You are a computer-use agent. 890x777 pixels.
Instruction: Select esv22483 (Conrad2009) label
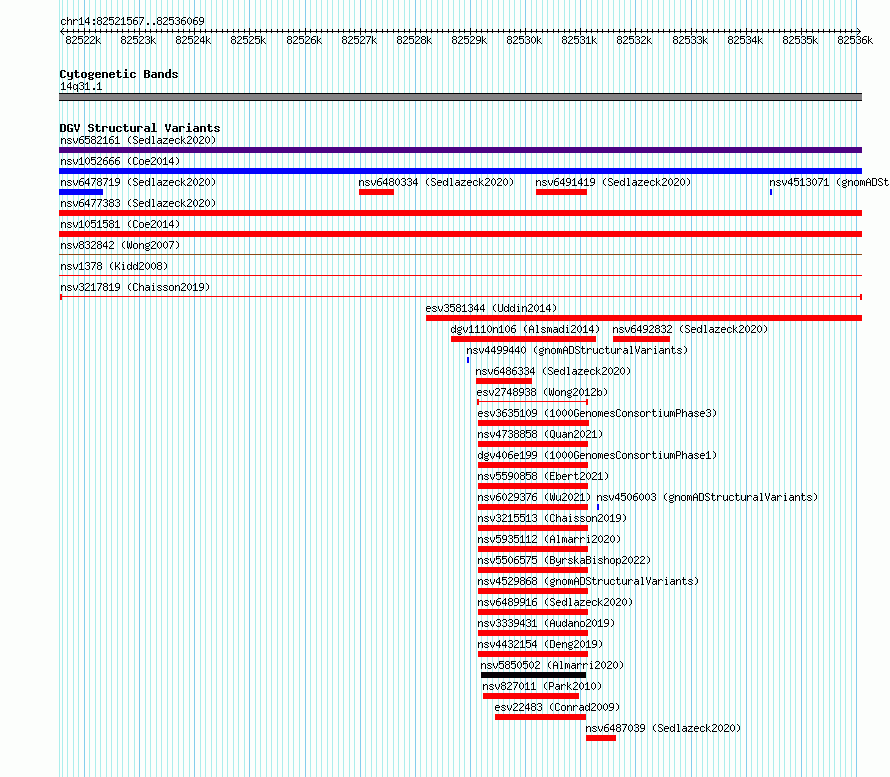(557, 707)
